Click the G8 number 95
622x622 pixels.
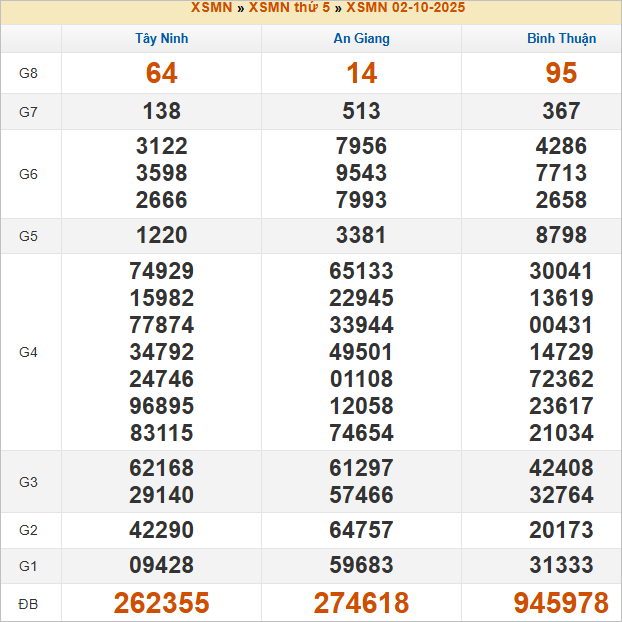pyautogui.click(x=561, y=73)
